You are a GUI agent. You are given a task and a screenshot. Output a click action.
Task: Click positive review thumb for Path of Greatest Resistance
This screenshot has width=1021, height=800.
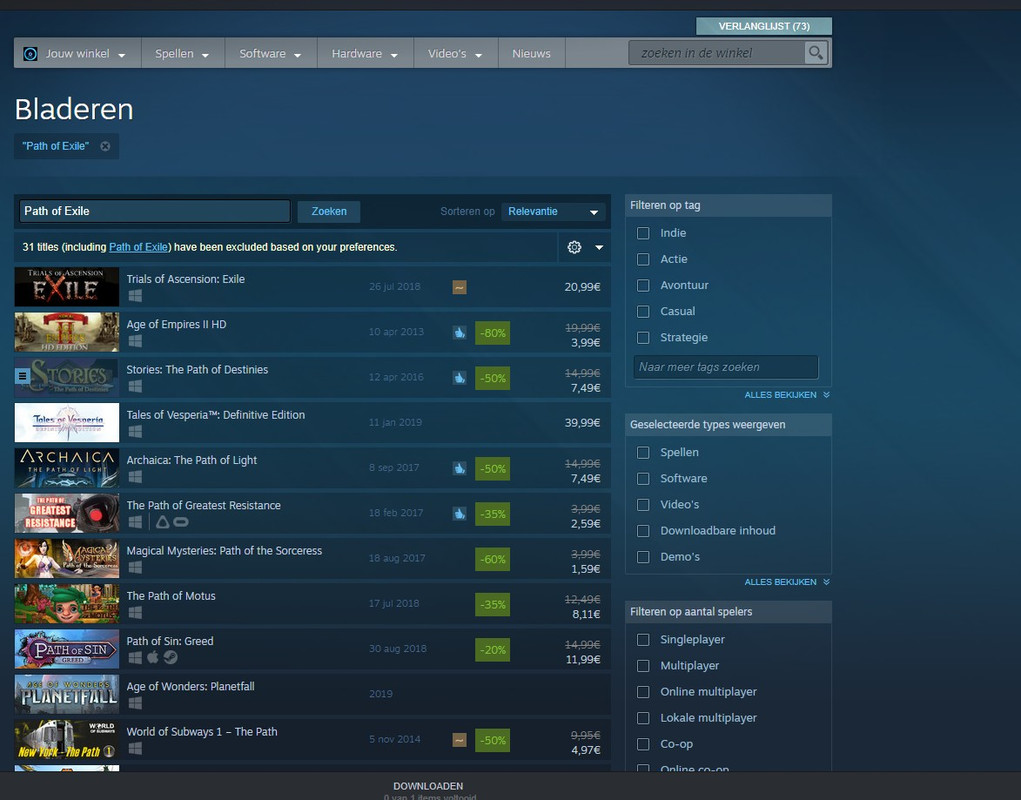pyautogui.click(x=459, y=514)
